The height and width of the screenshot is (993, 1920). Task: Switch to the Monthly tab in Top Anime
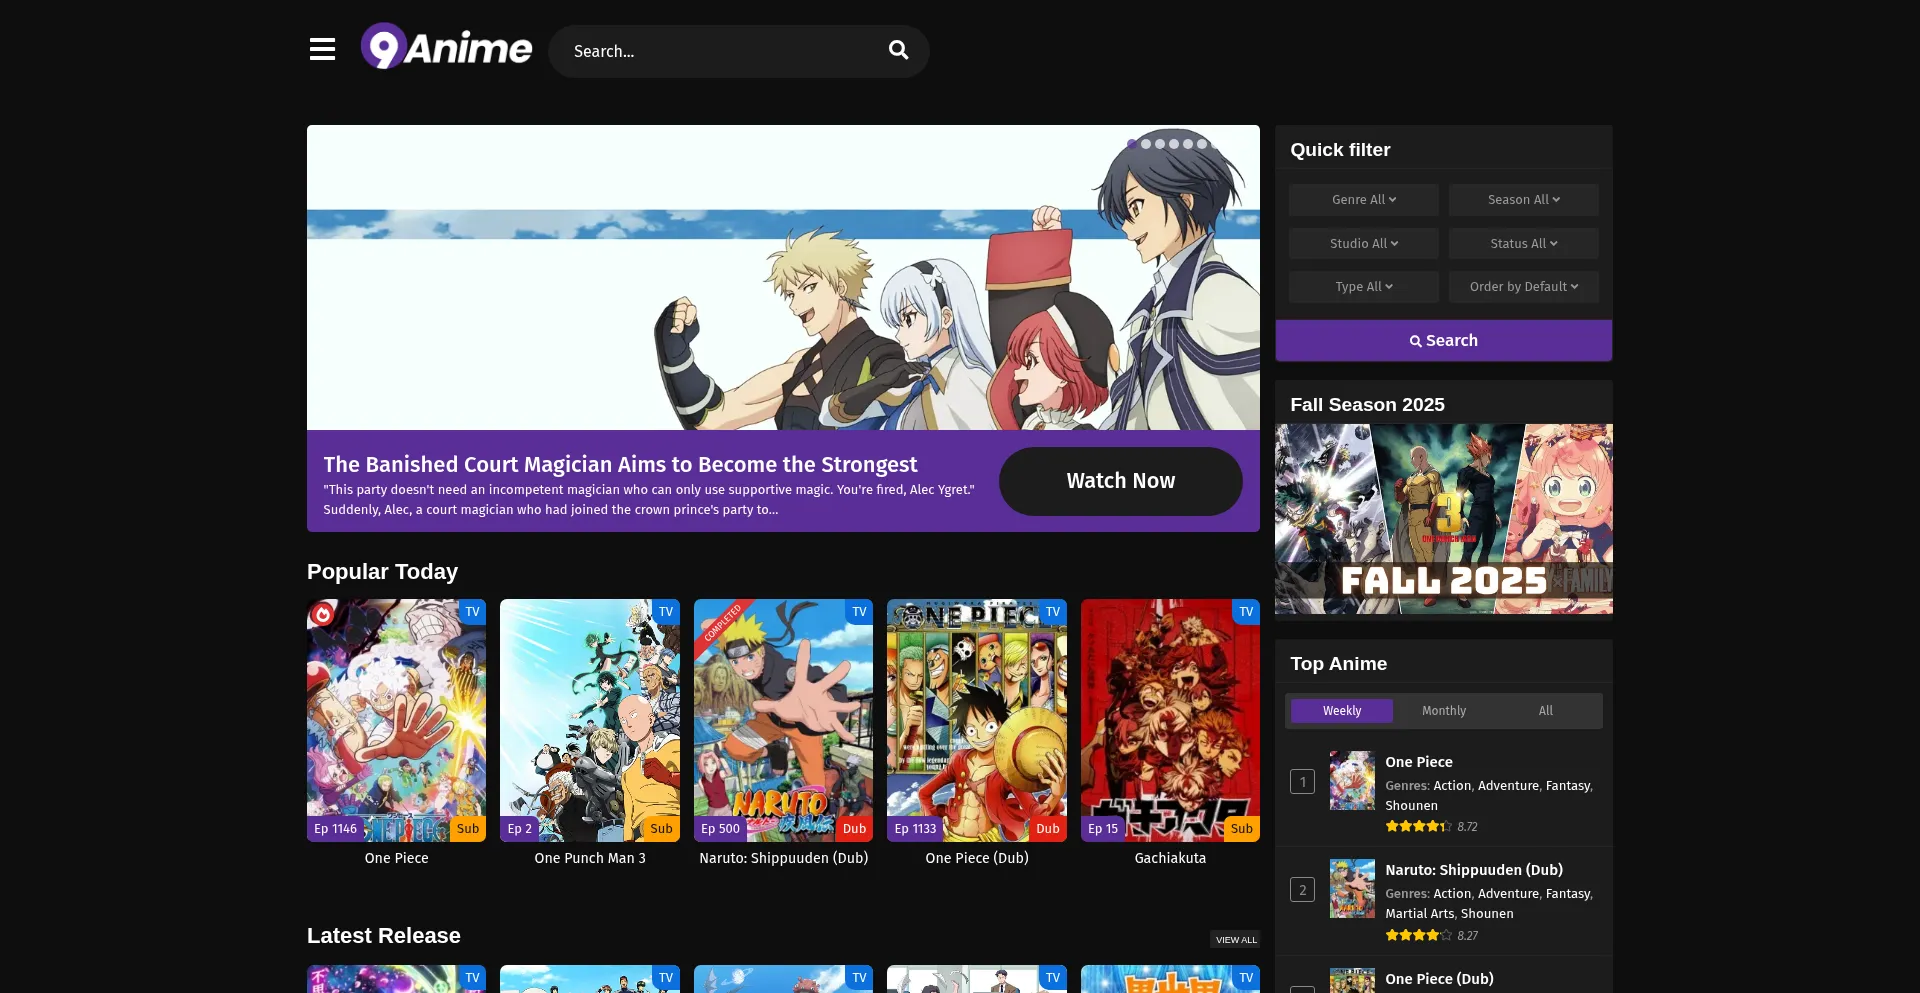[x=1443, y=711]
